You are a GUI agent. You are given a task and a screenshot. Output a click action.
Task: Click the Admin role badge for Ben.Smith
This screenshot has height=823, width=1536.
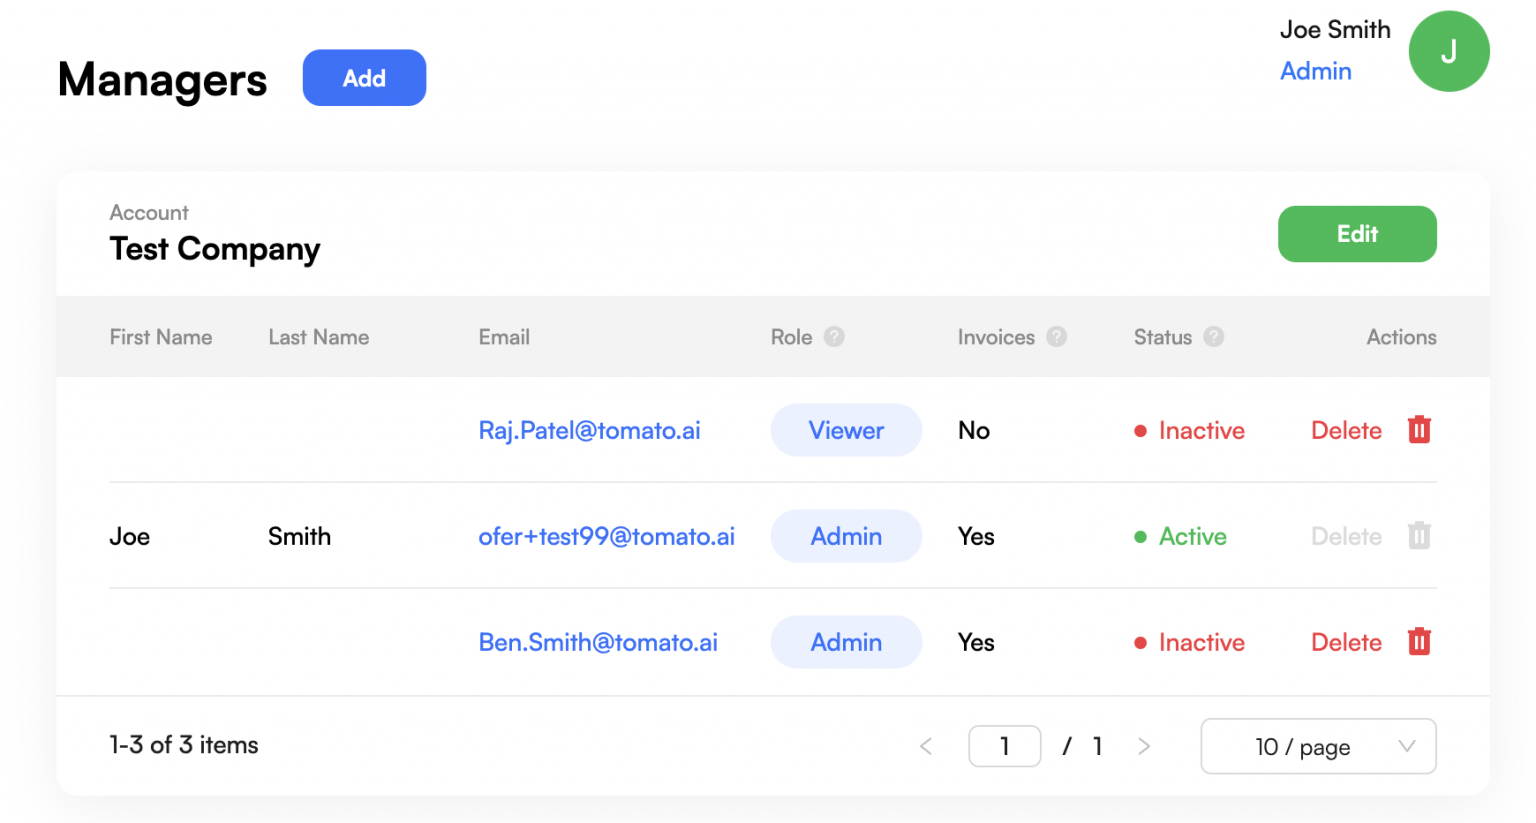846,642
